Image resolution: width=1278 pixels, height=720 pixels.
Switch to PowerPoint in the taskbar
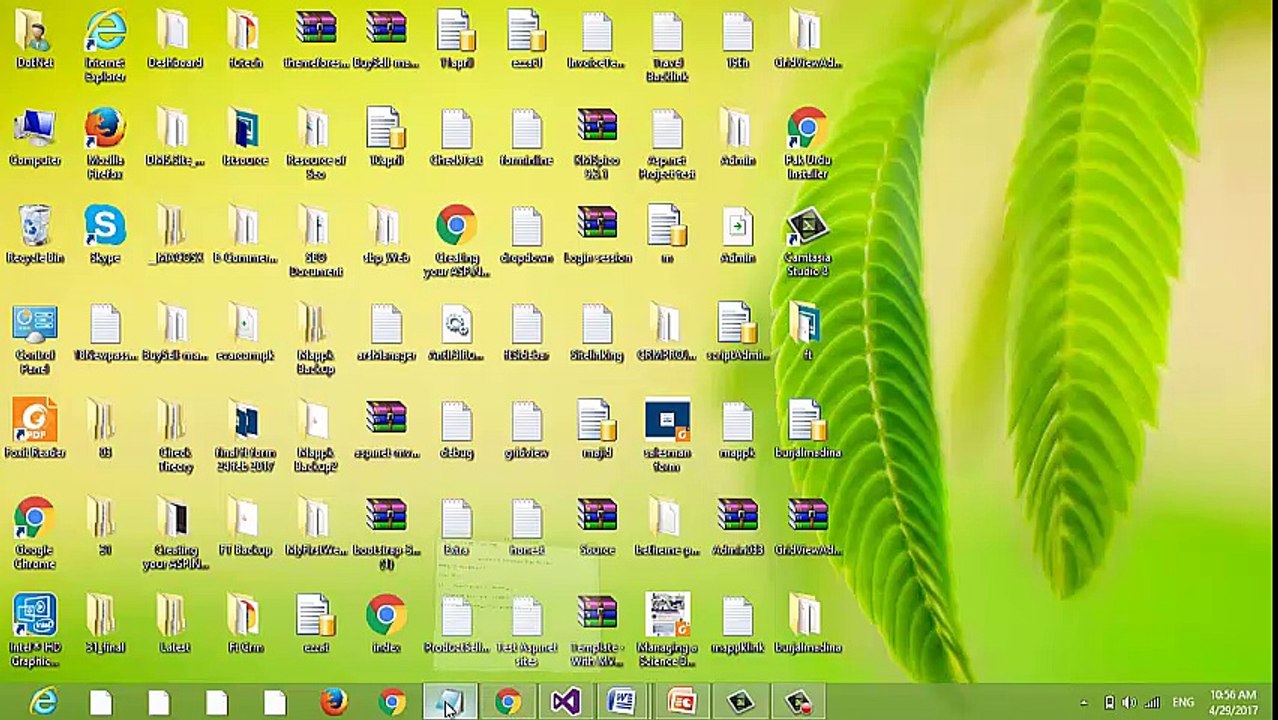tap(681, 702)
